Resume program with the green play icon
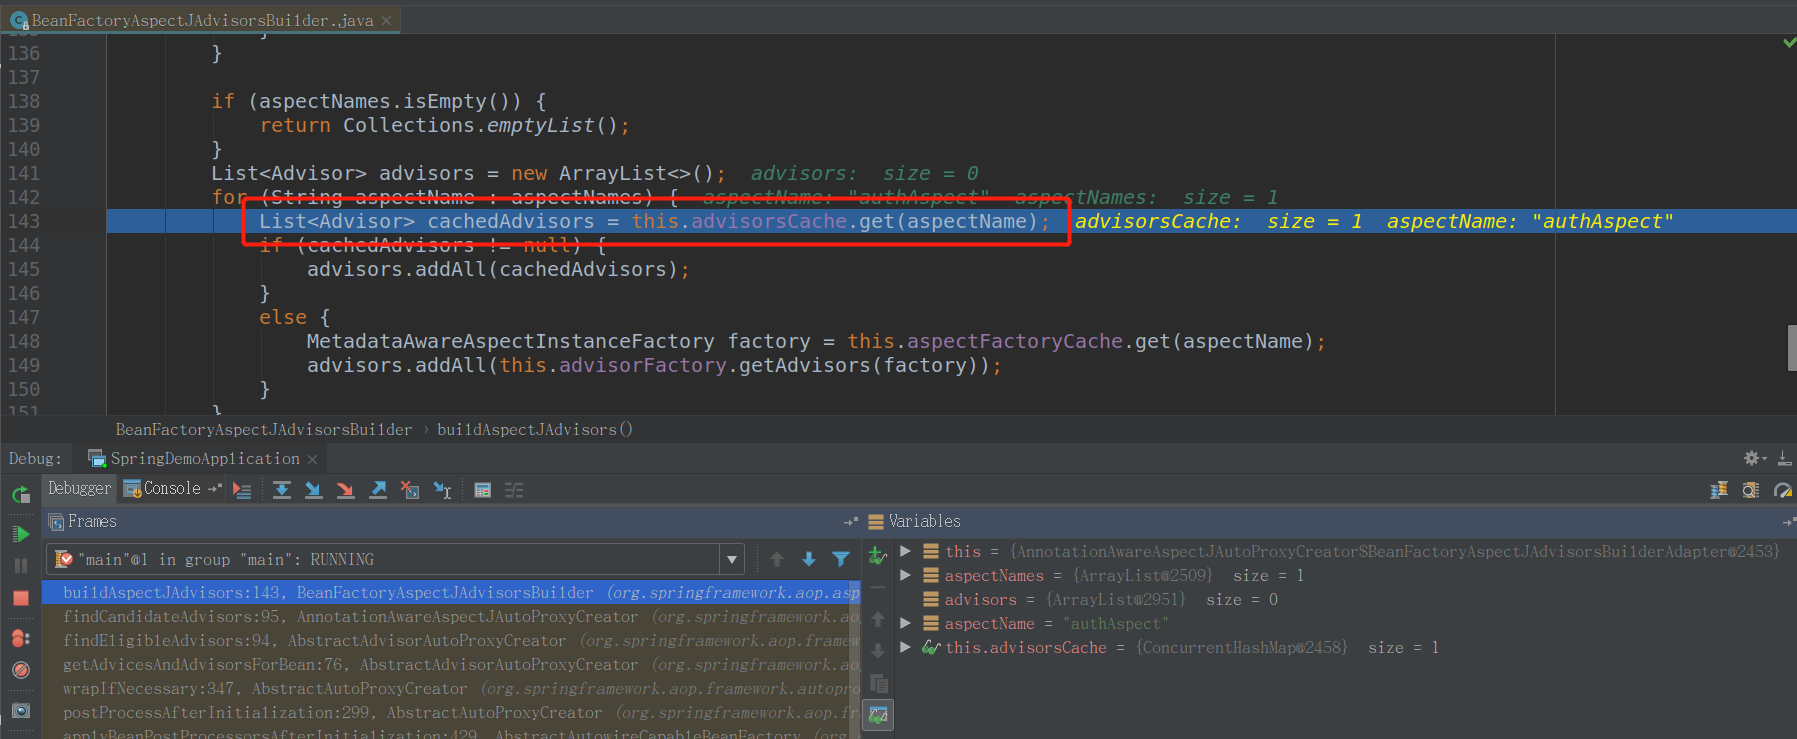Screen dimensions: 1797x739 (x=21, y=534)
